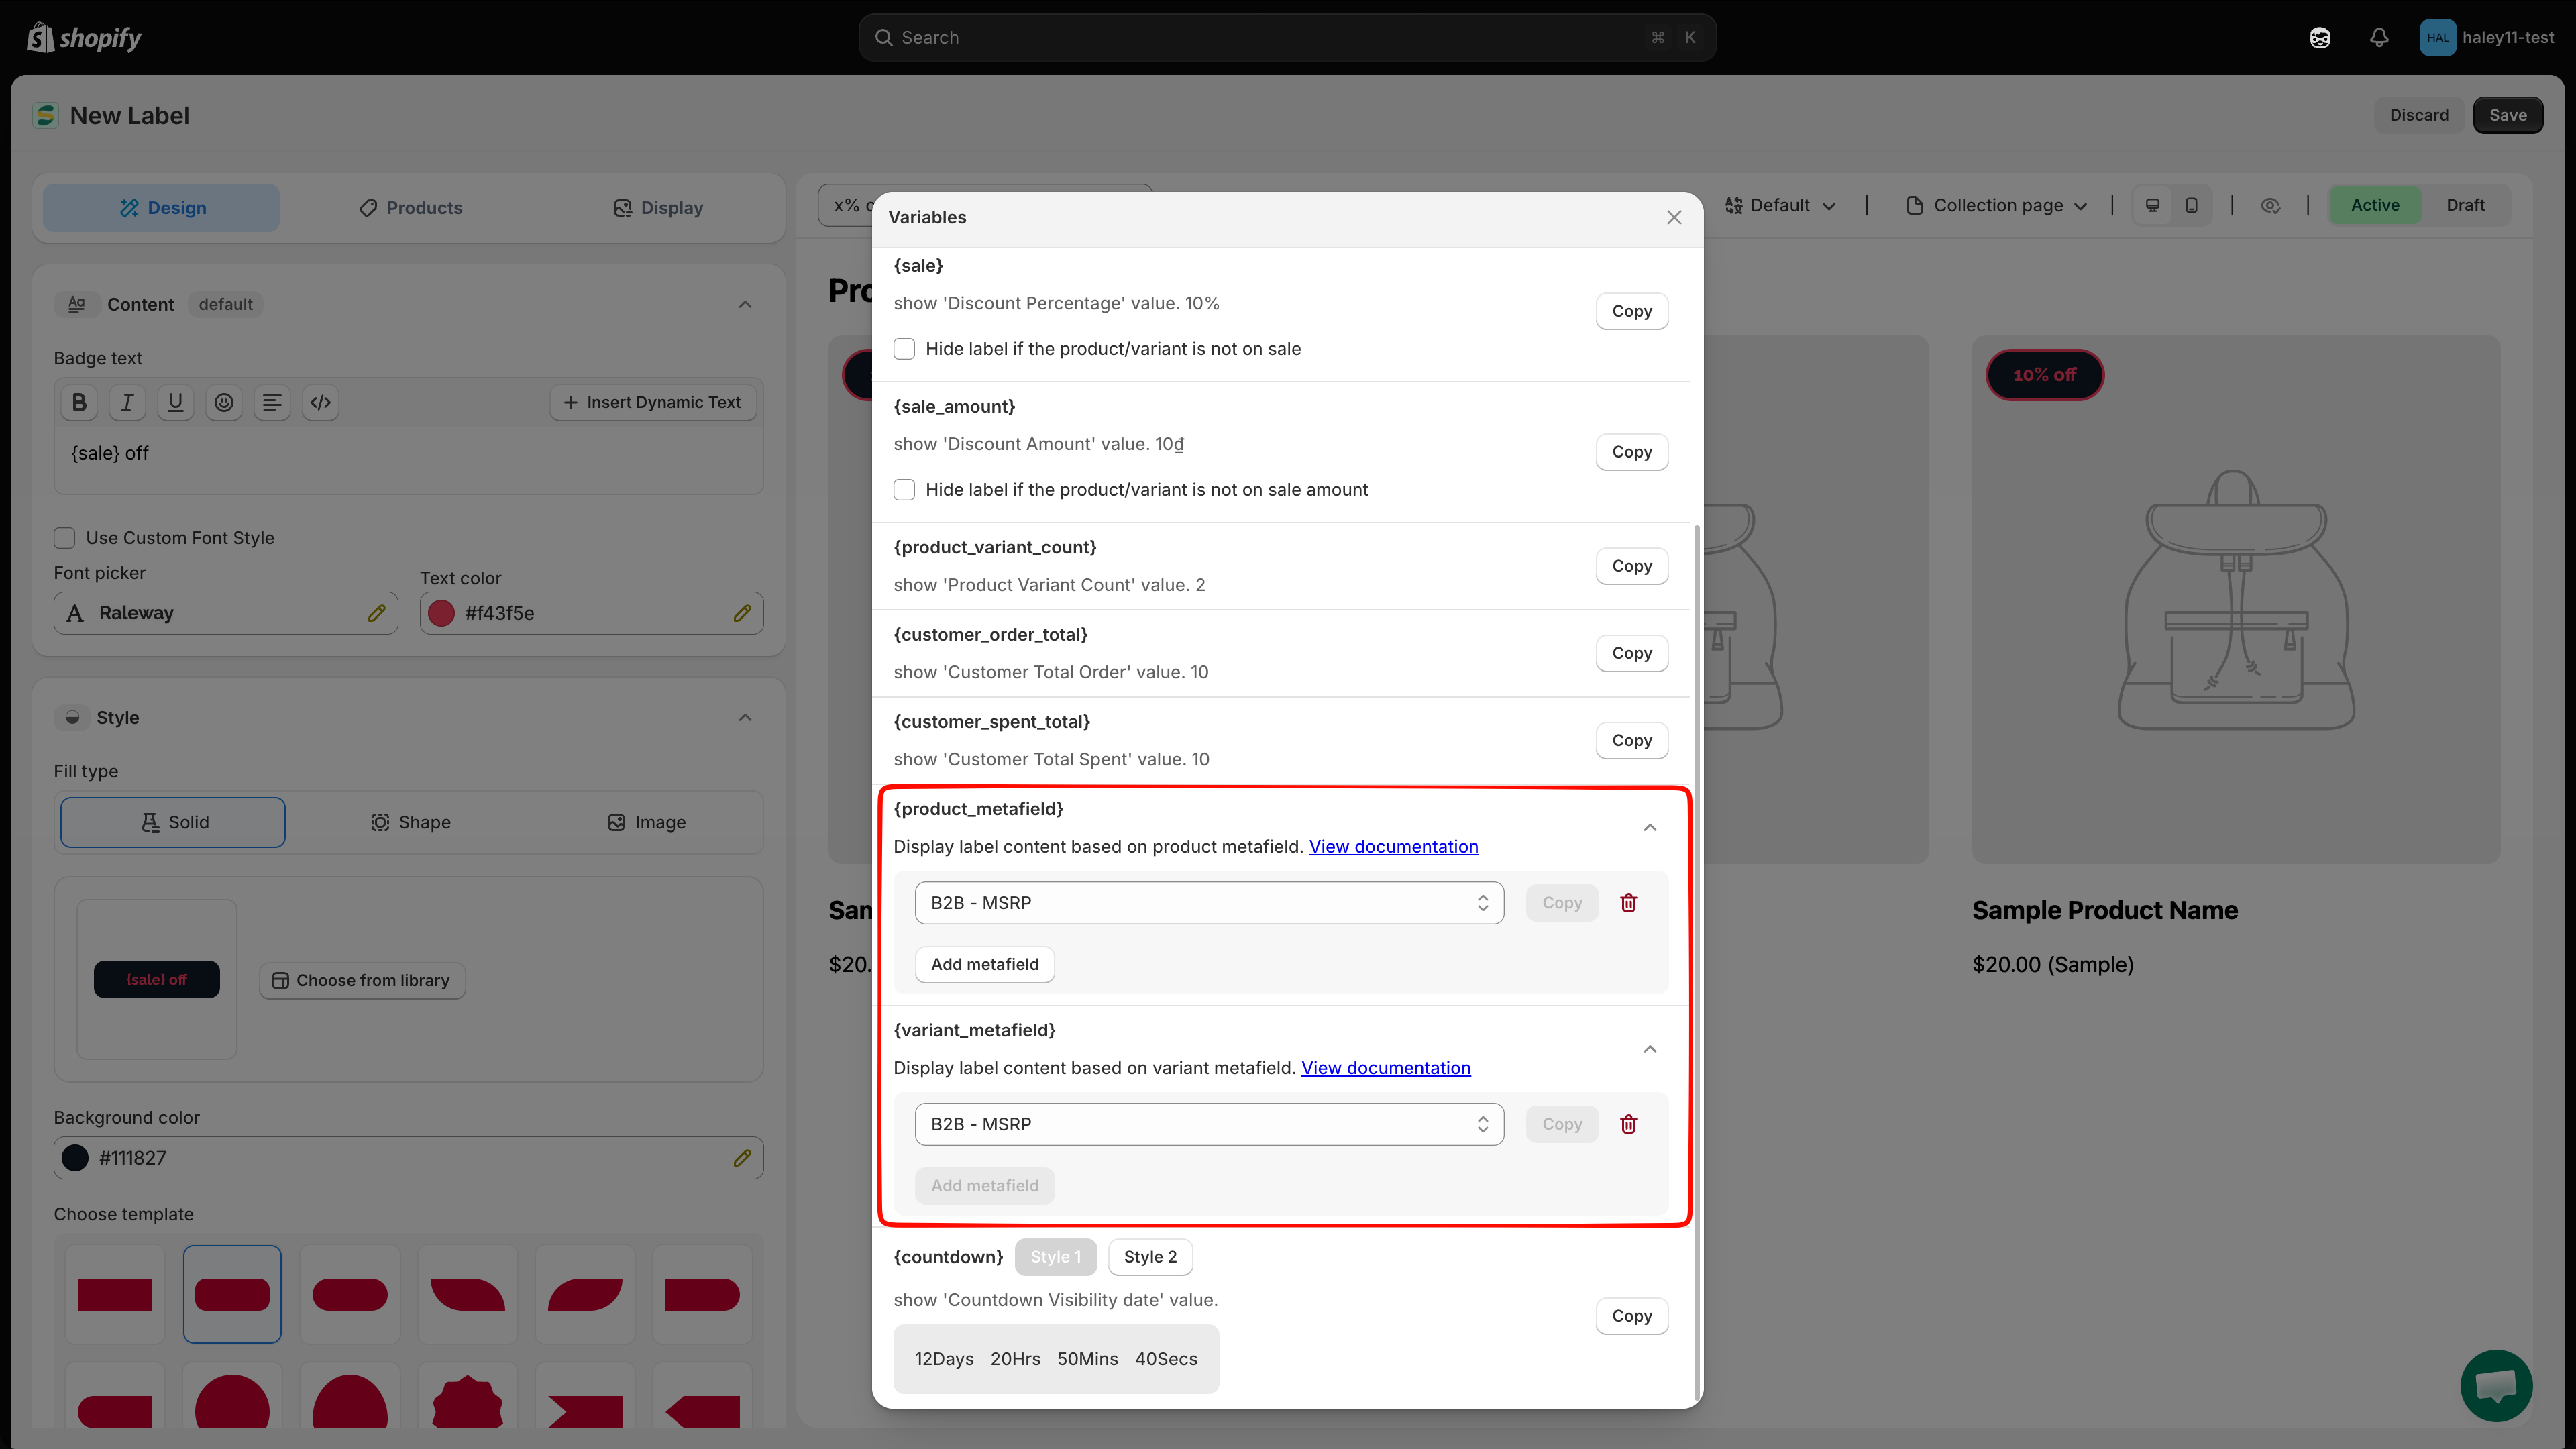Check hide label if not on sale

(x=904, y=349)
